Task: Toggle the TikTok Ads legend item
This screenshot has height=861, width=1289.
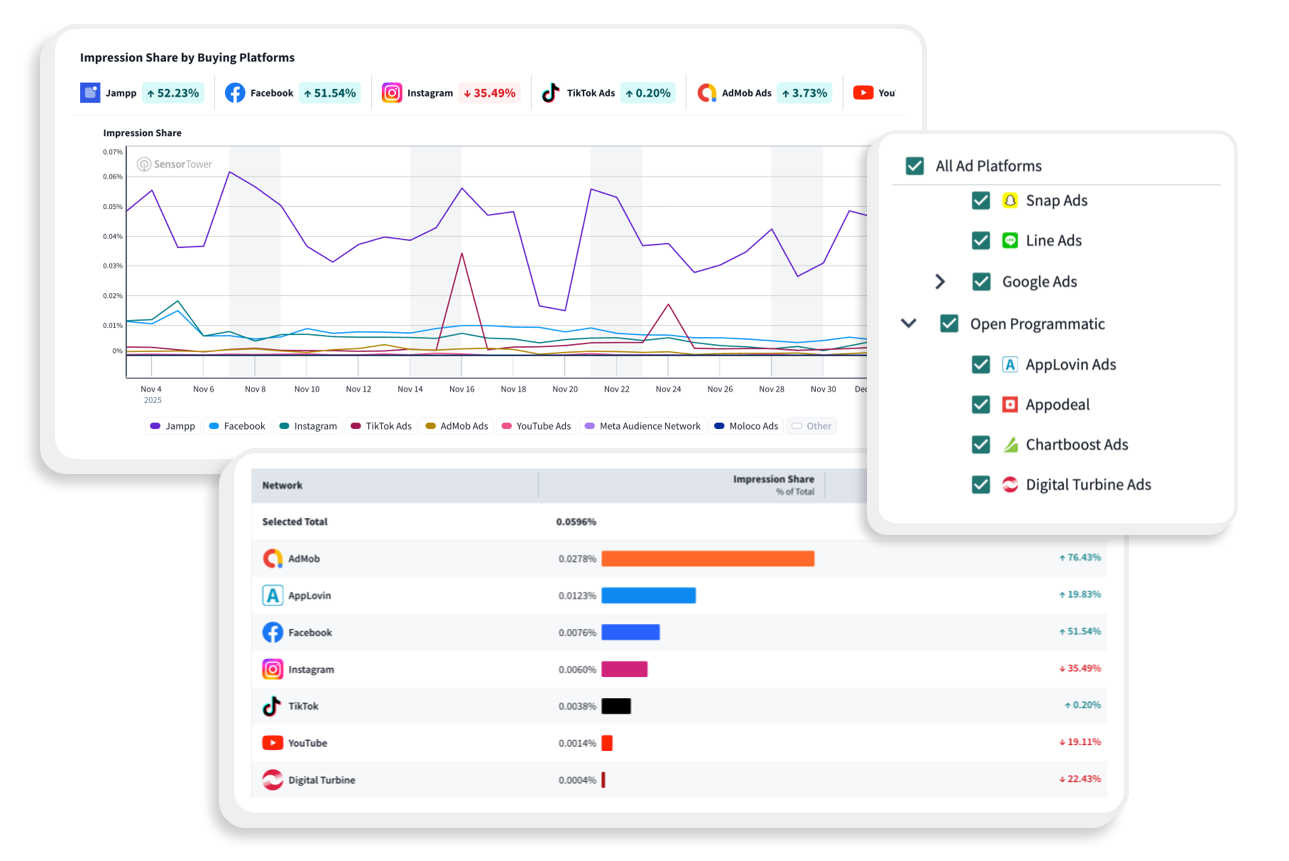Action: click(381, 426)
